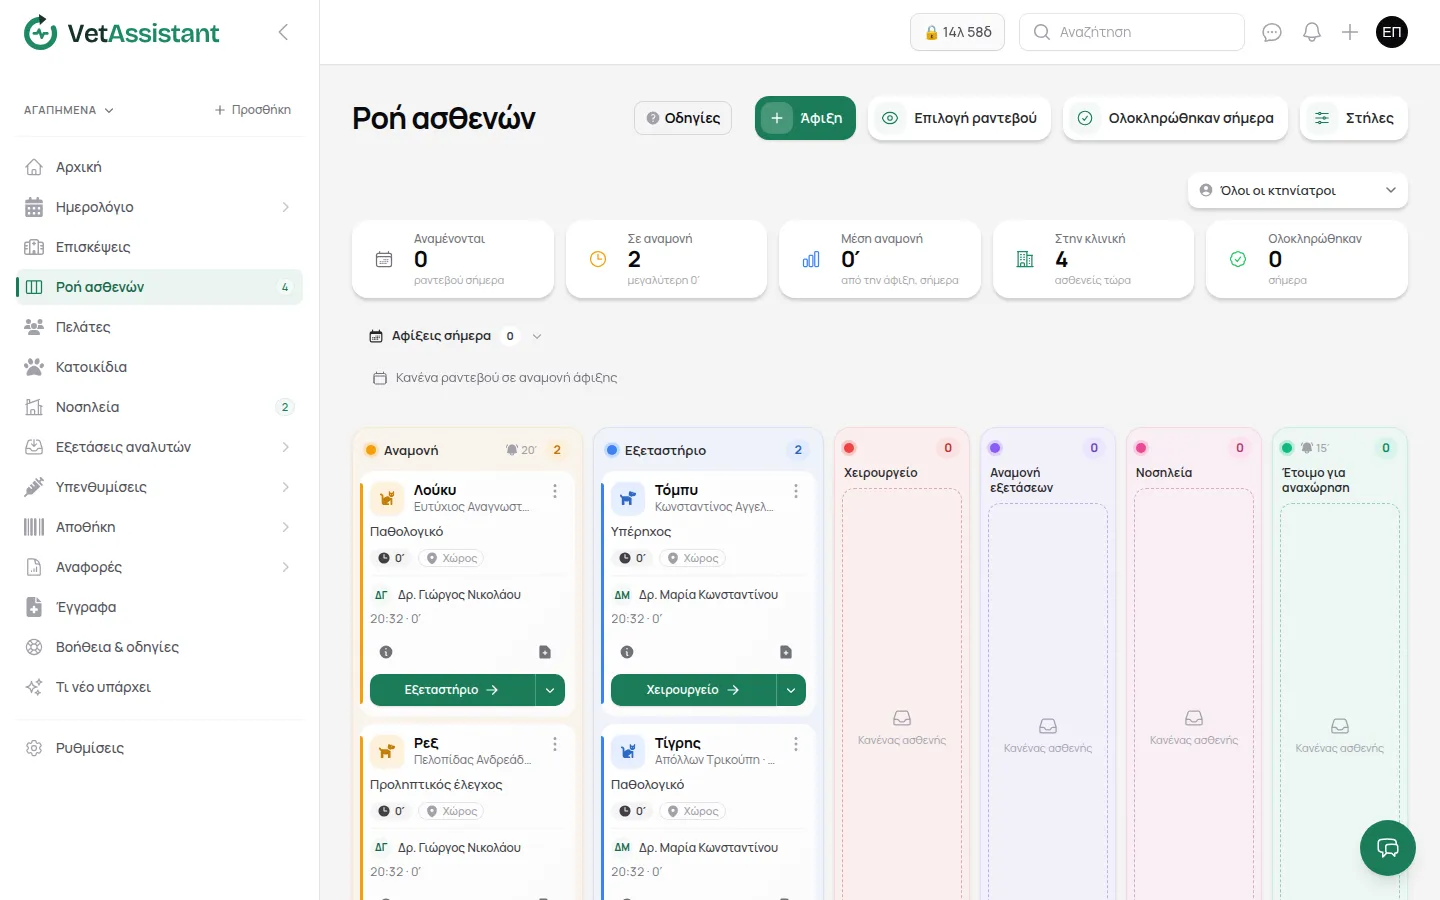The height and width of the screenshot is (900, 1440).
Task: Click the Τίγρης pet avatar icon
Action: pyautogui.click(x=628, y=750)
